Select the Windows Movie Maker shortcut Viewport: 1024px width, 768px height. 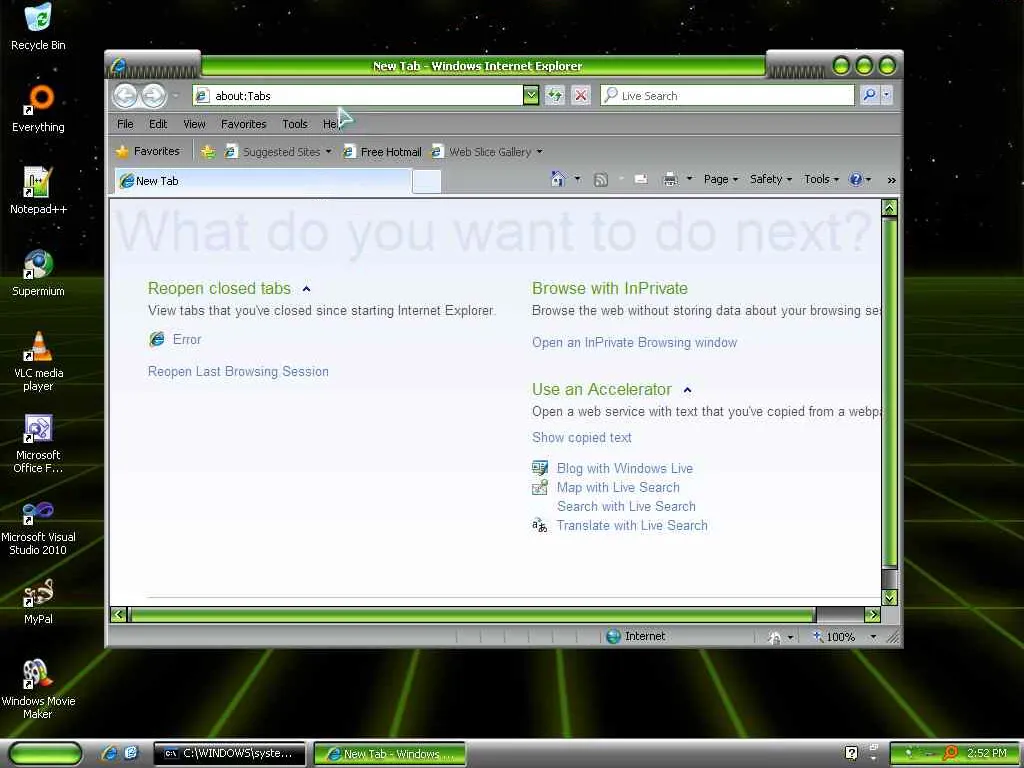pos(39,689)
